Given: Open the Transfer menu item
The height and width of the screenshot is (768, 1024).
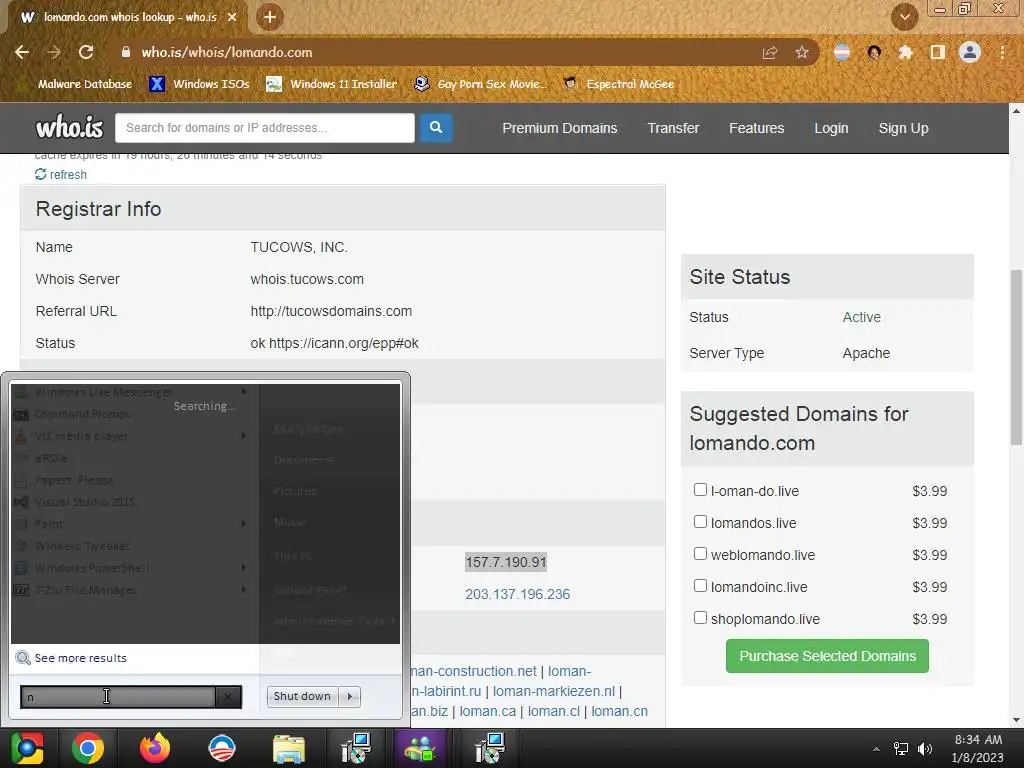Looking at the screenshot, I should [x=673, y=128].
